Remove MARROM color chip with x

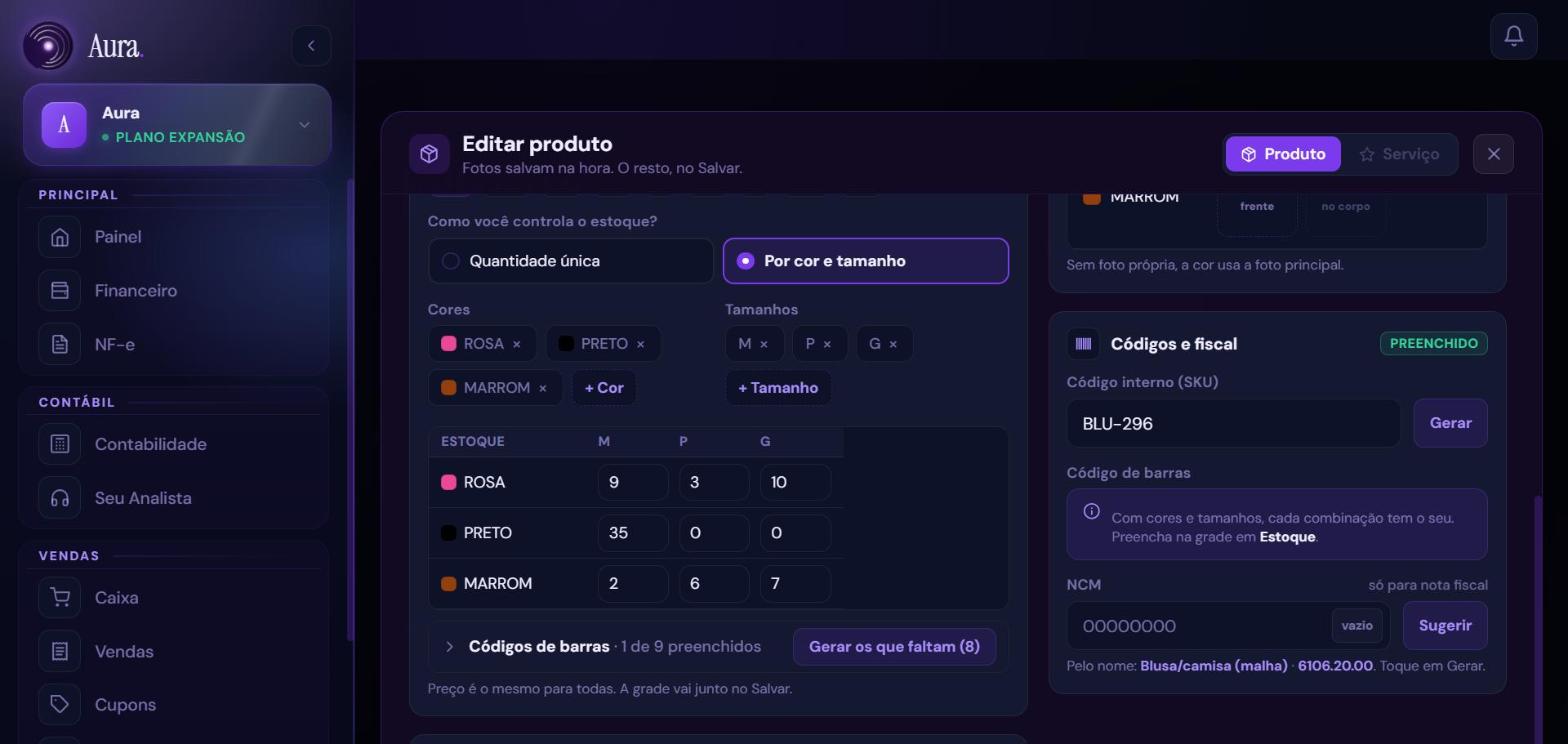pos(542,388)
